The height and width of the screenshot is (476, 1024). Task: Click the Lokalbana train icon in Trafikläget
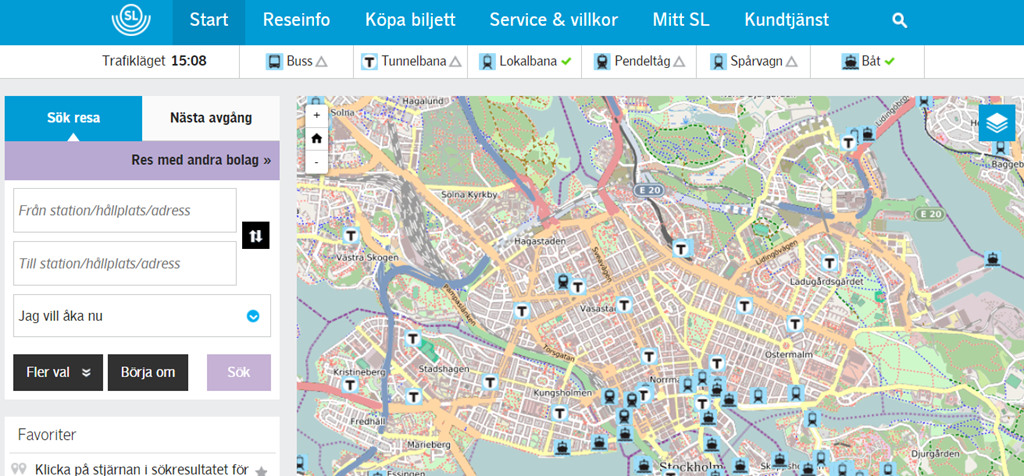coord(487,62)
